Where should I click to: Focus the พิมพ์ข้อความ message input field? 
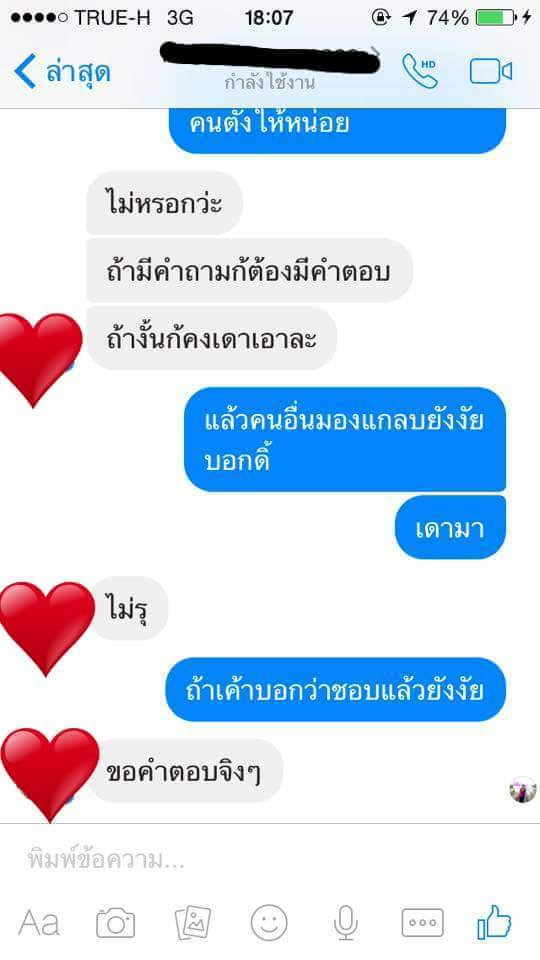270,860
